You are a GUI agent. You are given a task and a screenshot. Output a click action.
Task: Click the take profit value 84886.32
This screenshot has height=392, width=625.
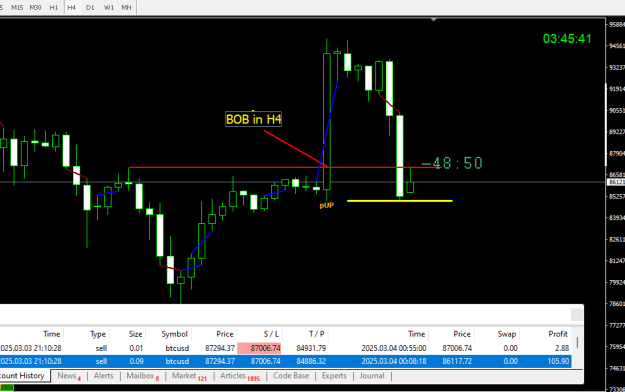pyautogui.click(x=311, y=361)
